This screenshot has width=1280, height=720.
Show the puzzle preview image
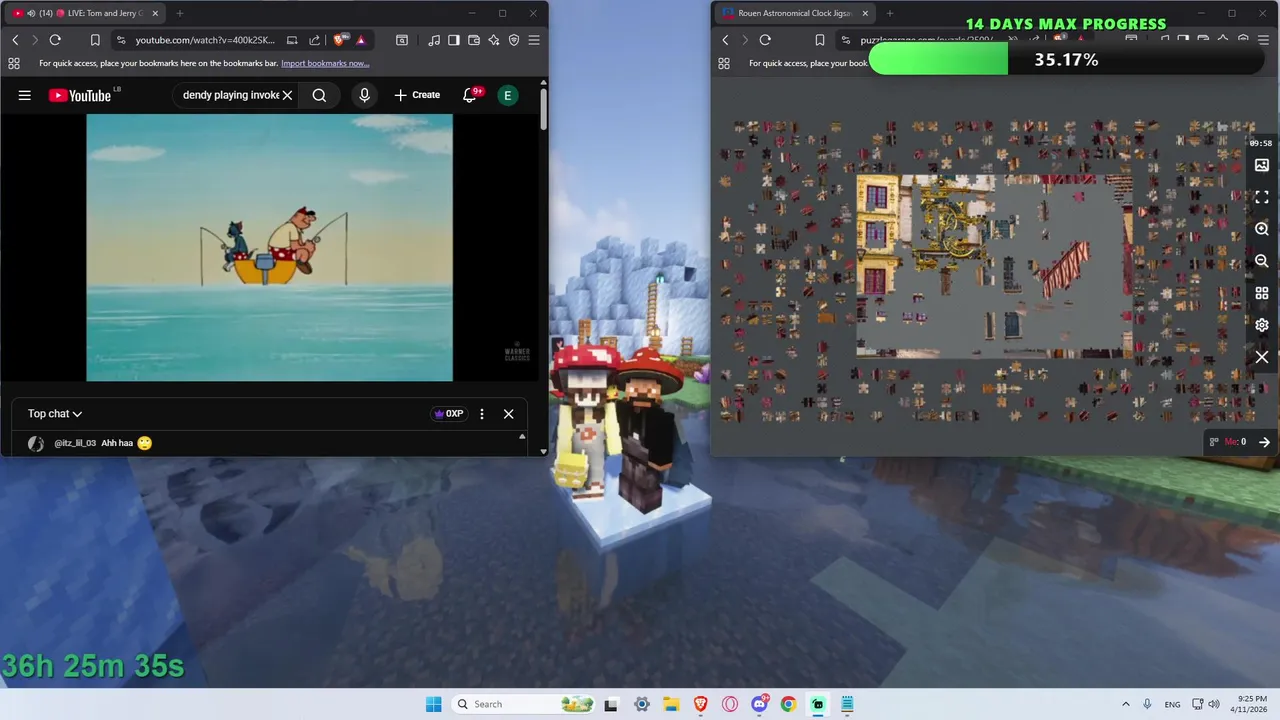(x=1262, y=165)
